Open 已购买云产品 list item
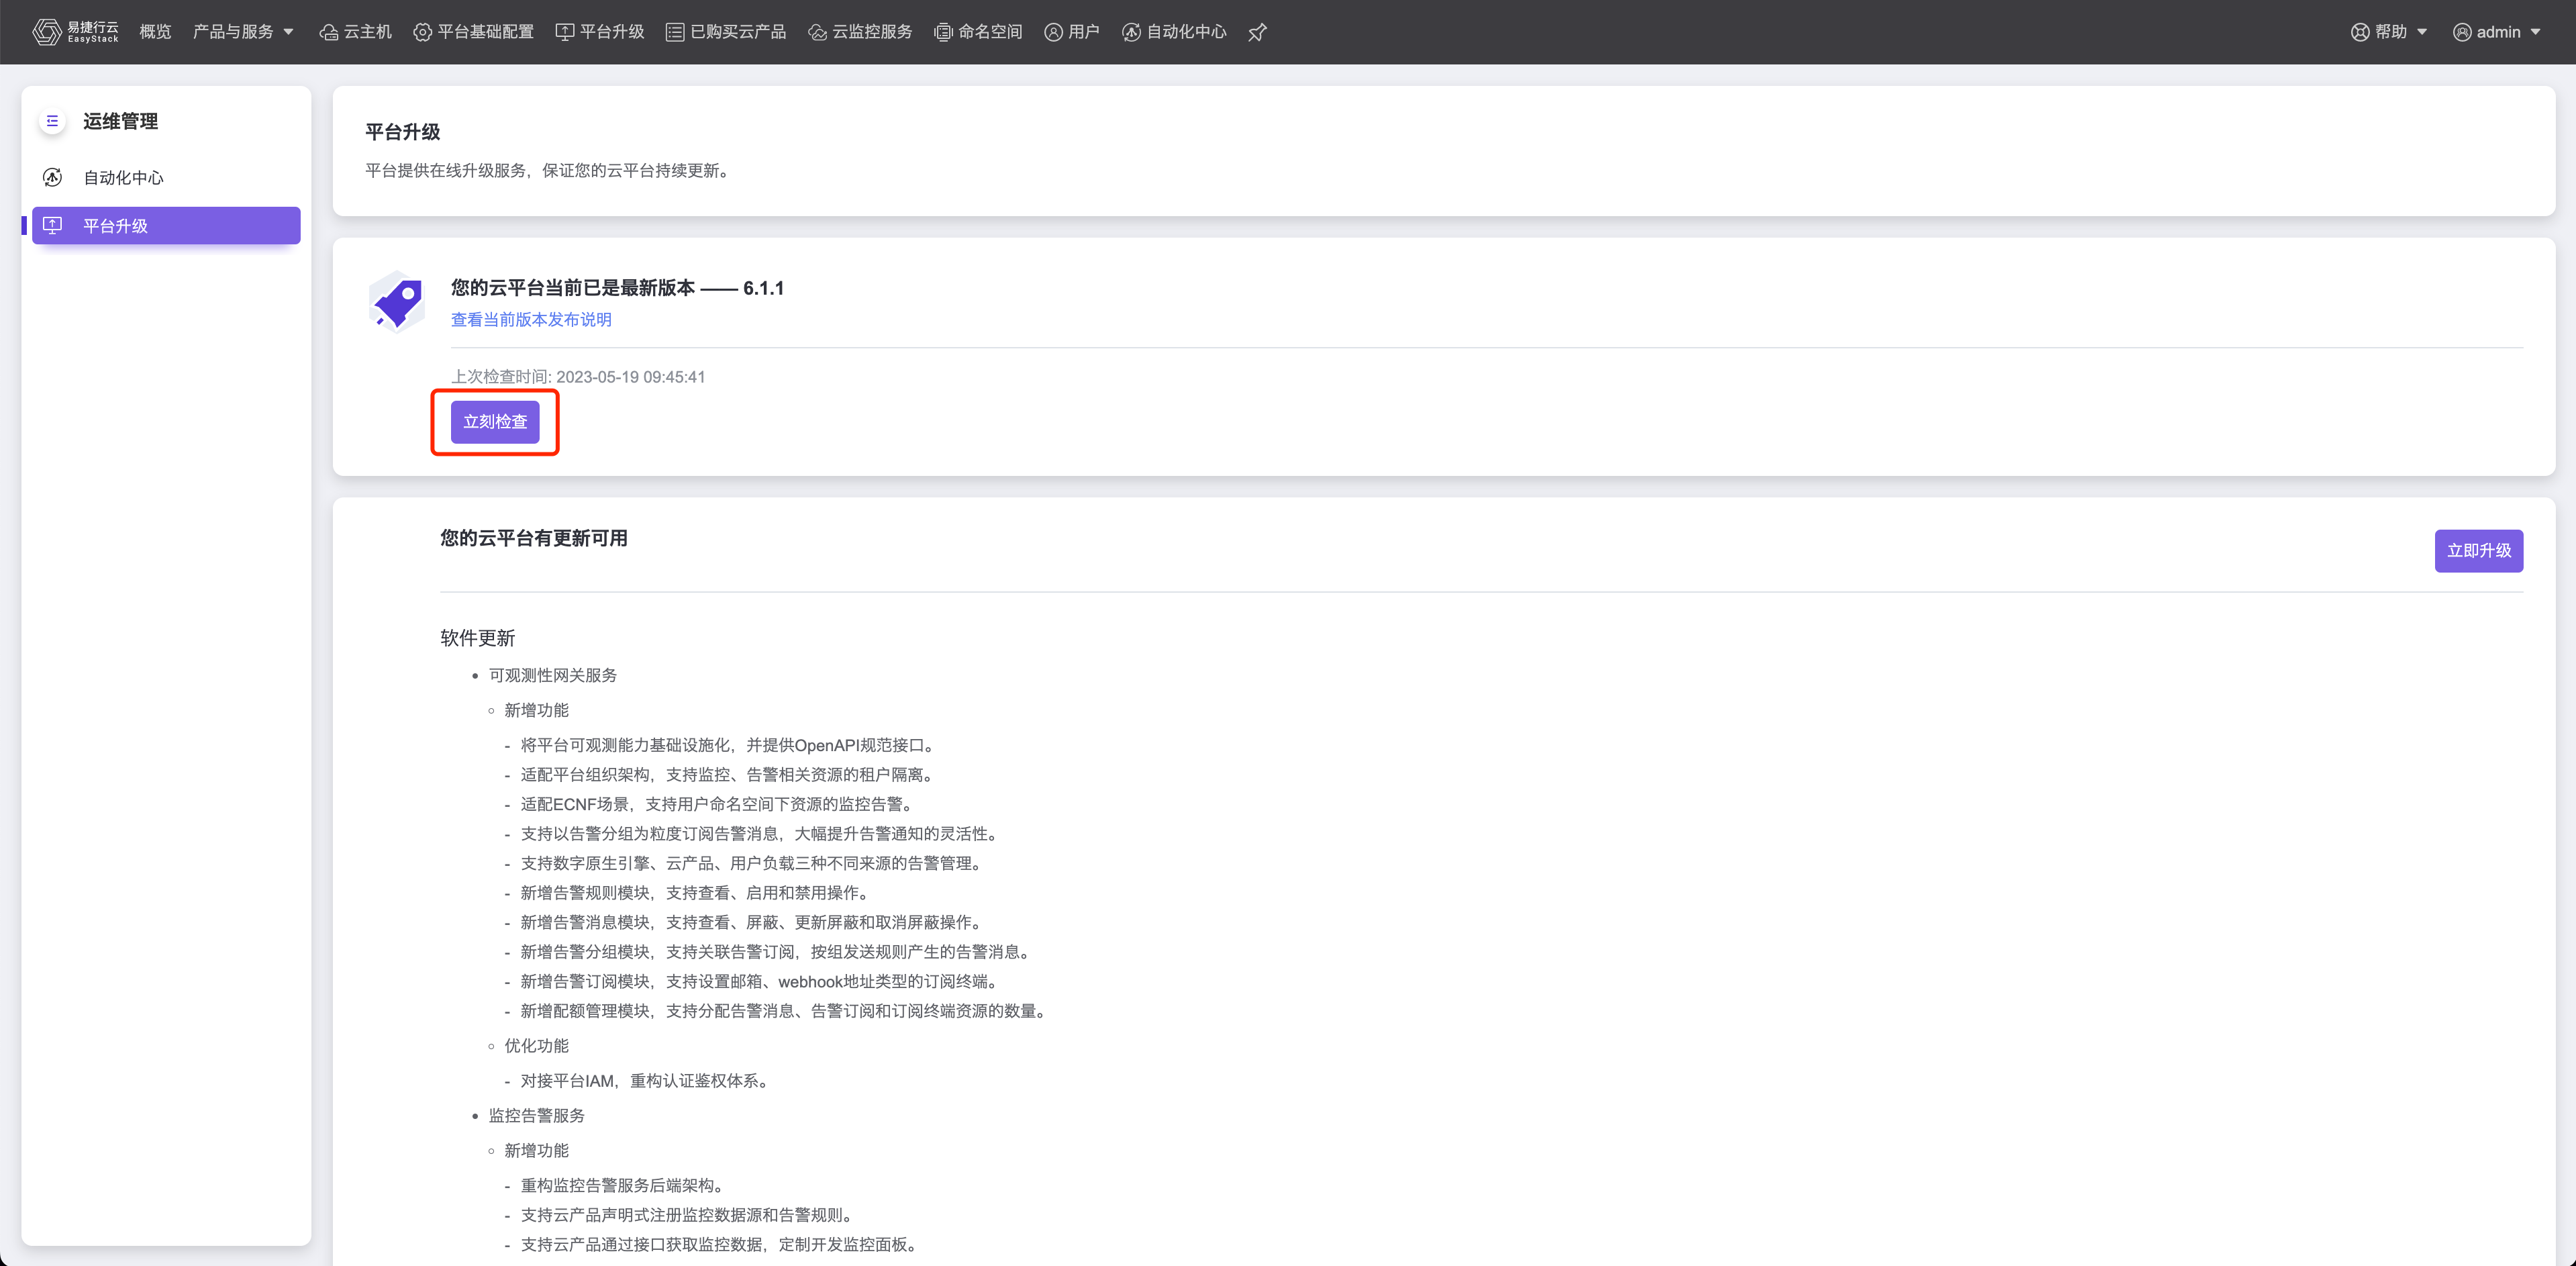Screen dimensions: 2576x1266 click(x=726, y=32)
